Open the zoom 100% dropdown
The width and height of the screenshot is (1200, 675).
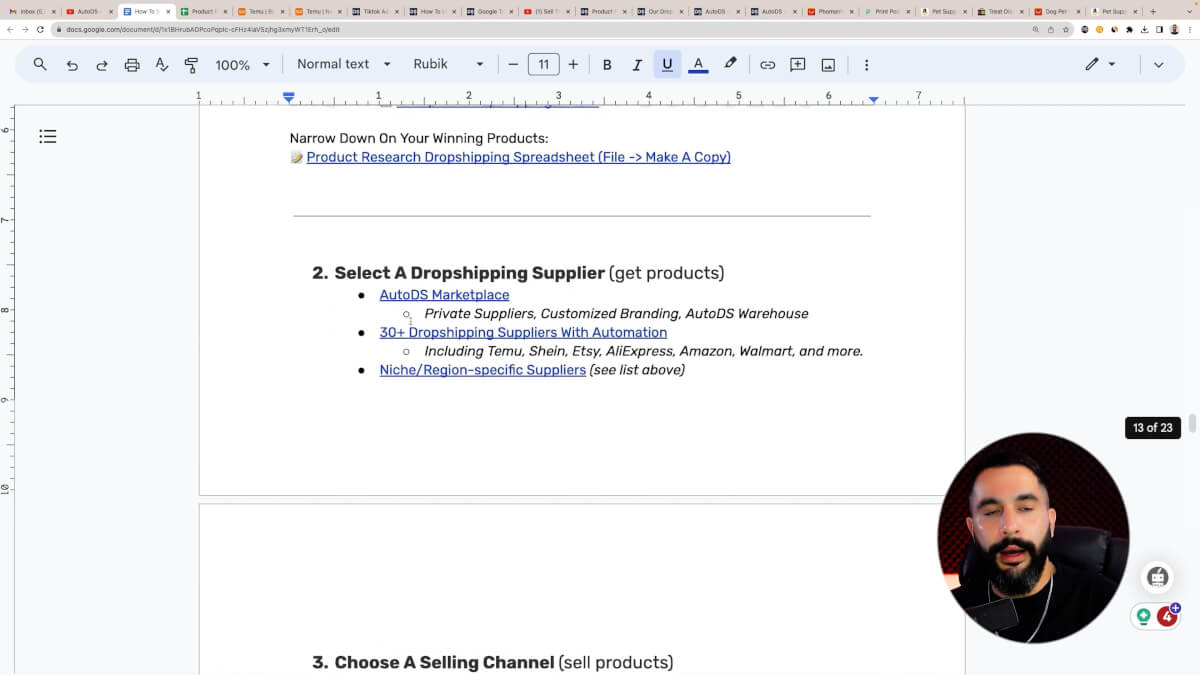pyautogui.click(x=242, y=64)
